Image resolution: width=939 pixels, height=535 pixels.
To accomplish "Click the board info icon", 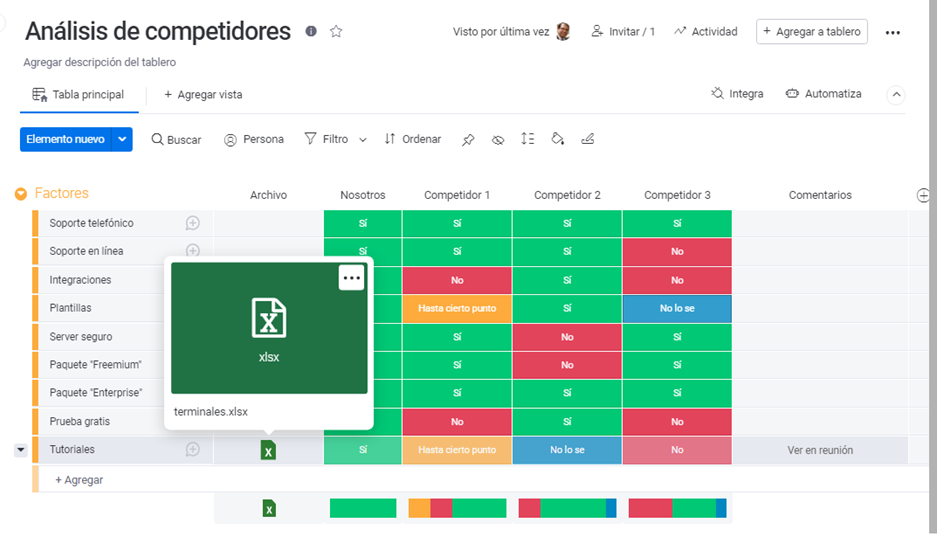I will [x=311, y=32].
